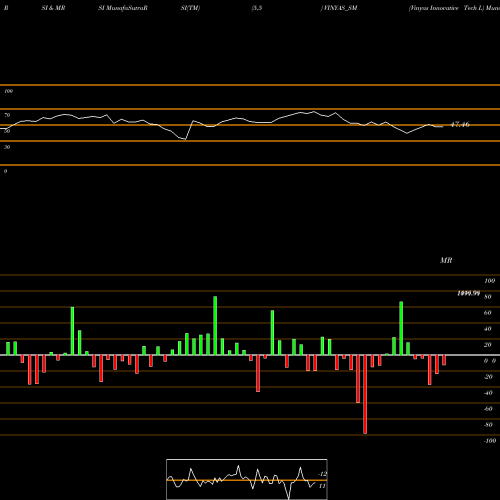Click the end of the RSI line
Image resolution: width=500 pixels, height=500 pixels.
(x=443, y=126)
